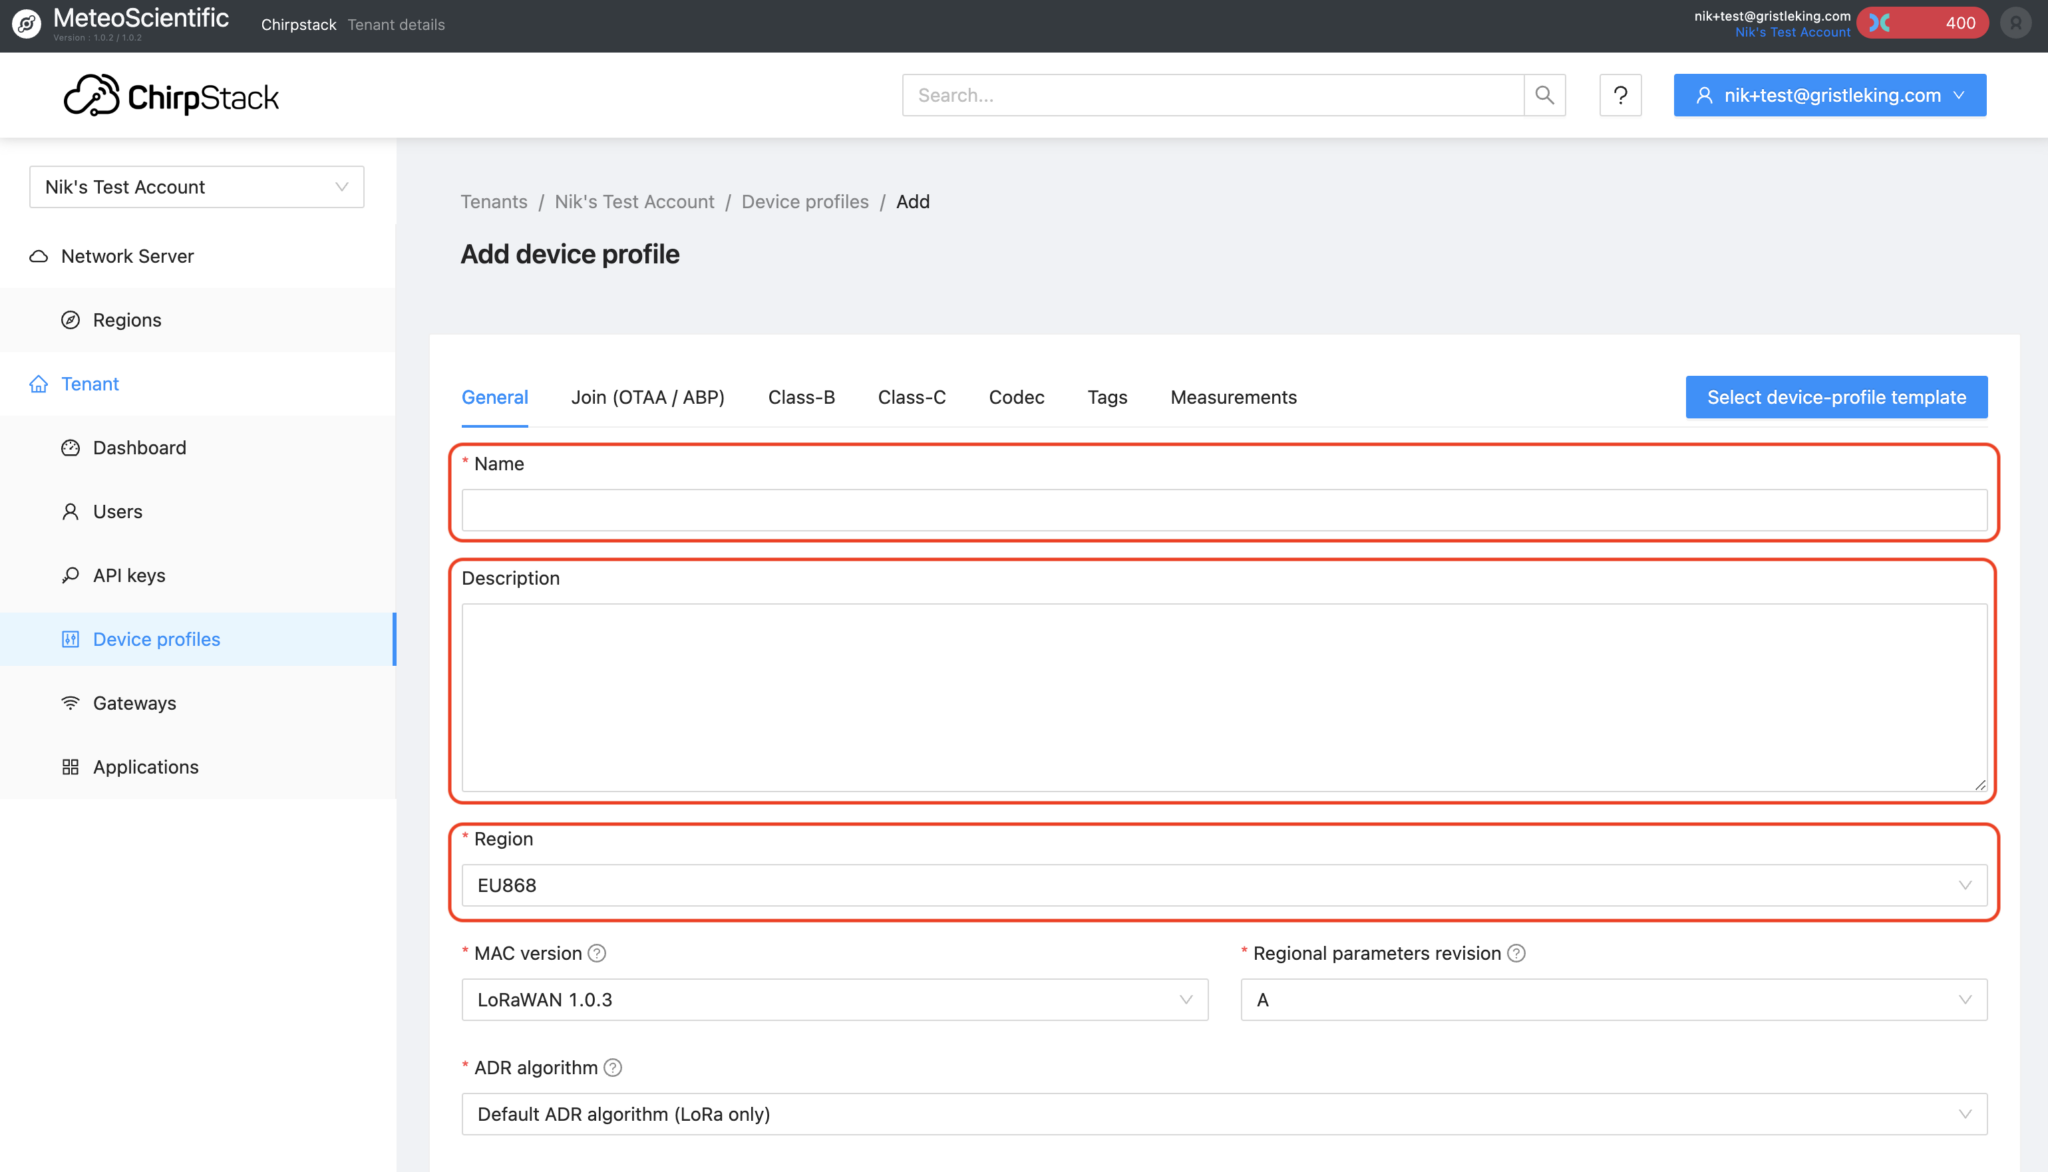The height and width of the screenshot is (1172, 2048).
Task: Select the Network Server cloud icon
Action: pyautogui.click(x=38, y=256)
